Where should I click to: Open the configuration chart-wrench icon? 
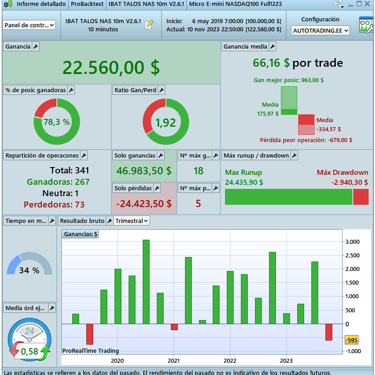(366, 25)
